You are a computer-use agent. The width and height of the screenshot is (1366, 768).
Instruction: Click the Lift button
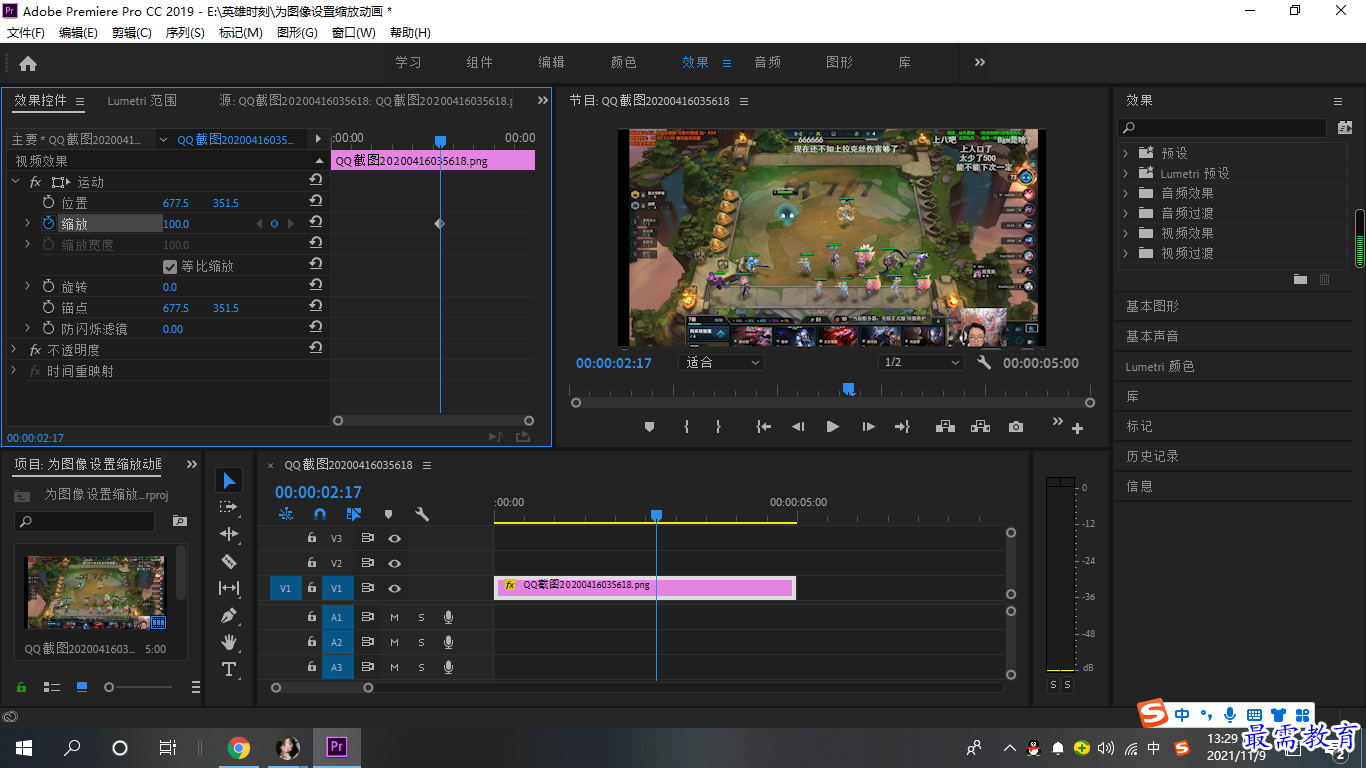tap(945, 427)
